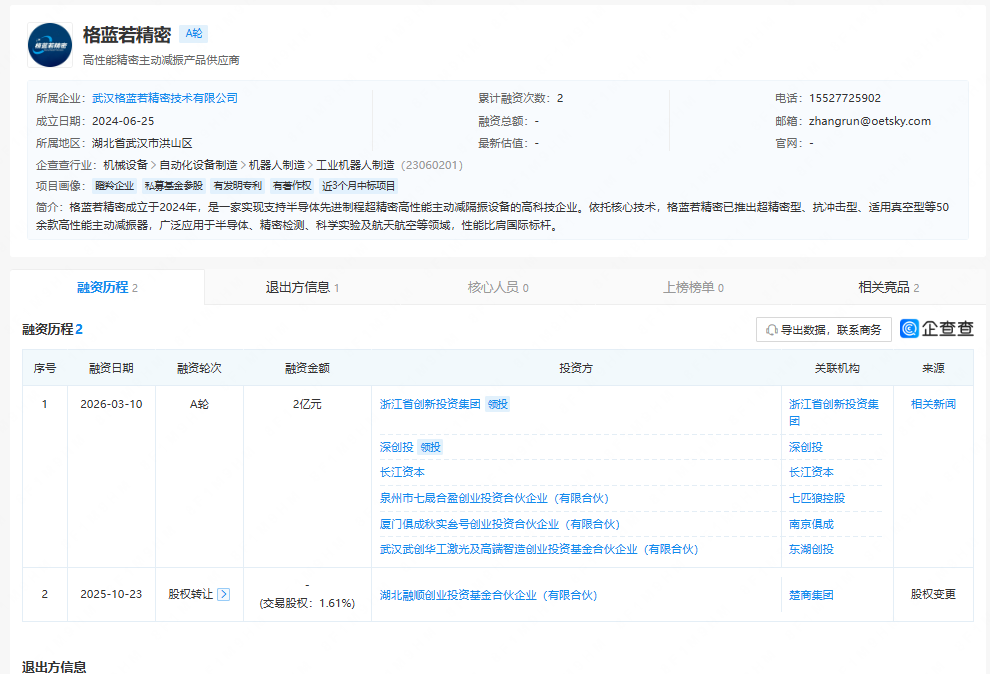Click the 七匹狼控股 related institution link

click(816, 498)
